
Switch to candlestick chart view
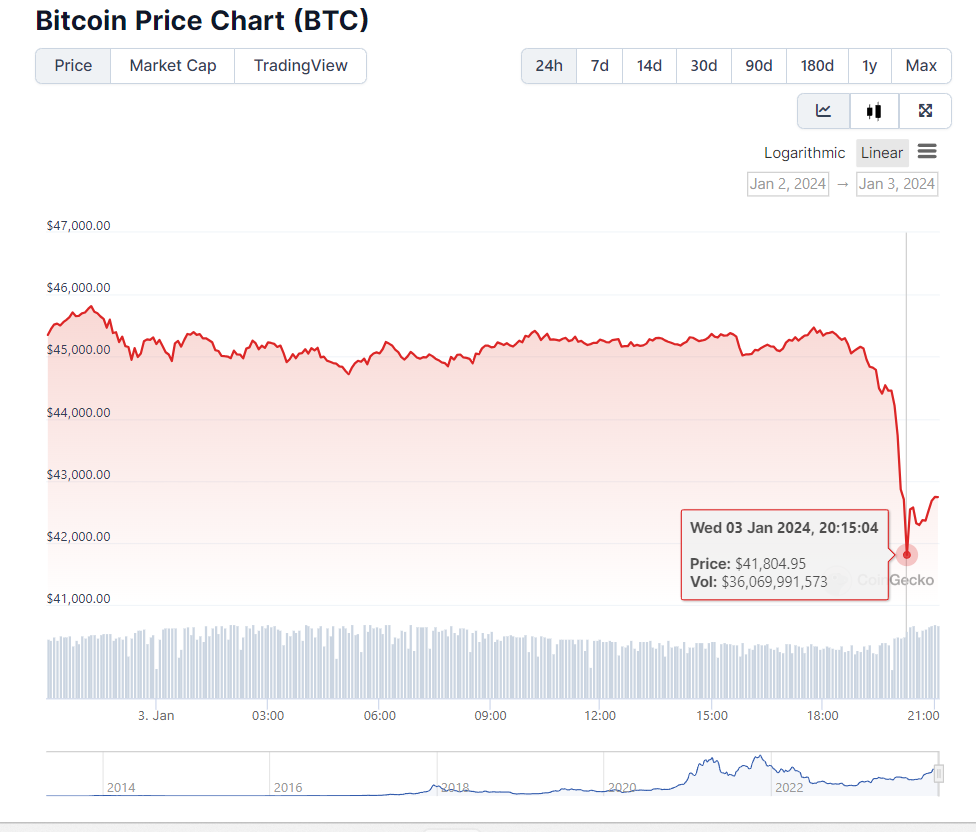tap(873, 111)
